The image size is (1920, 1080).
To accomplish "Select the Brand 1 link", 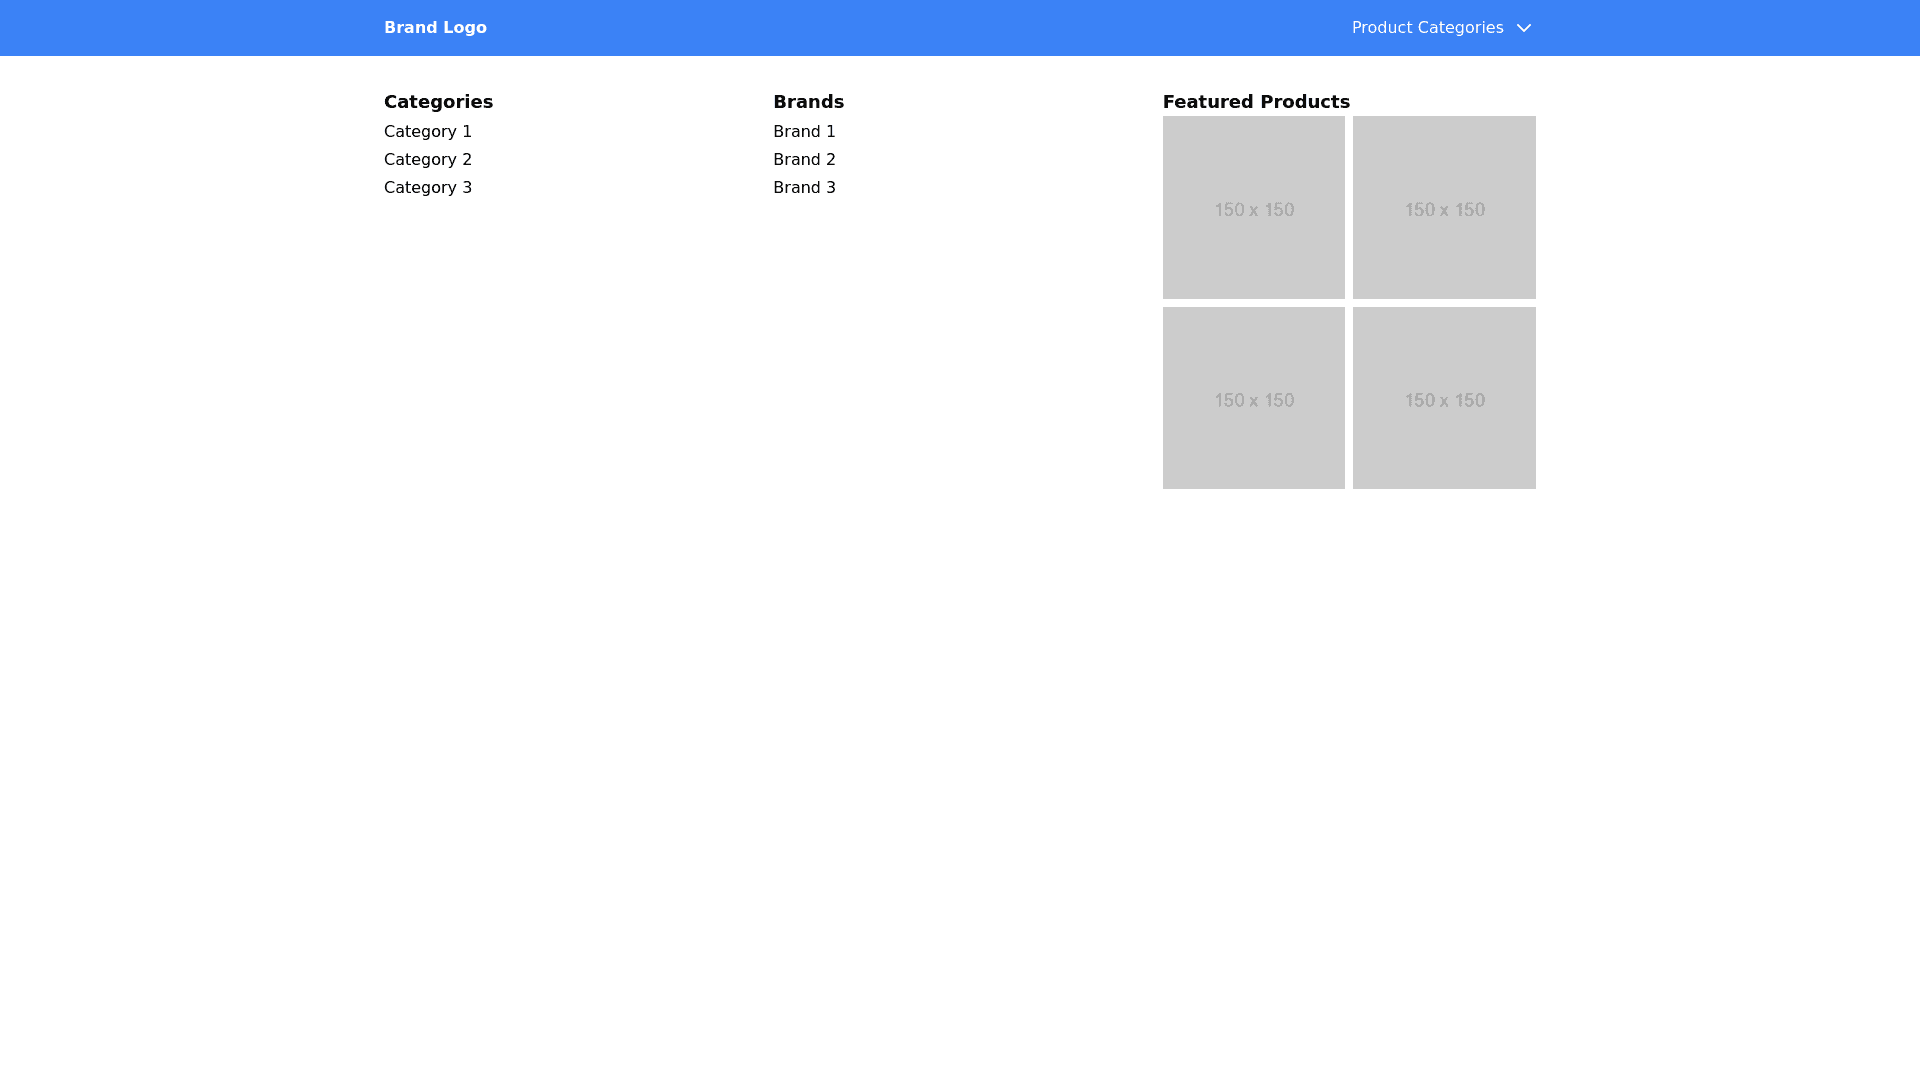I will point(804,132).
